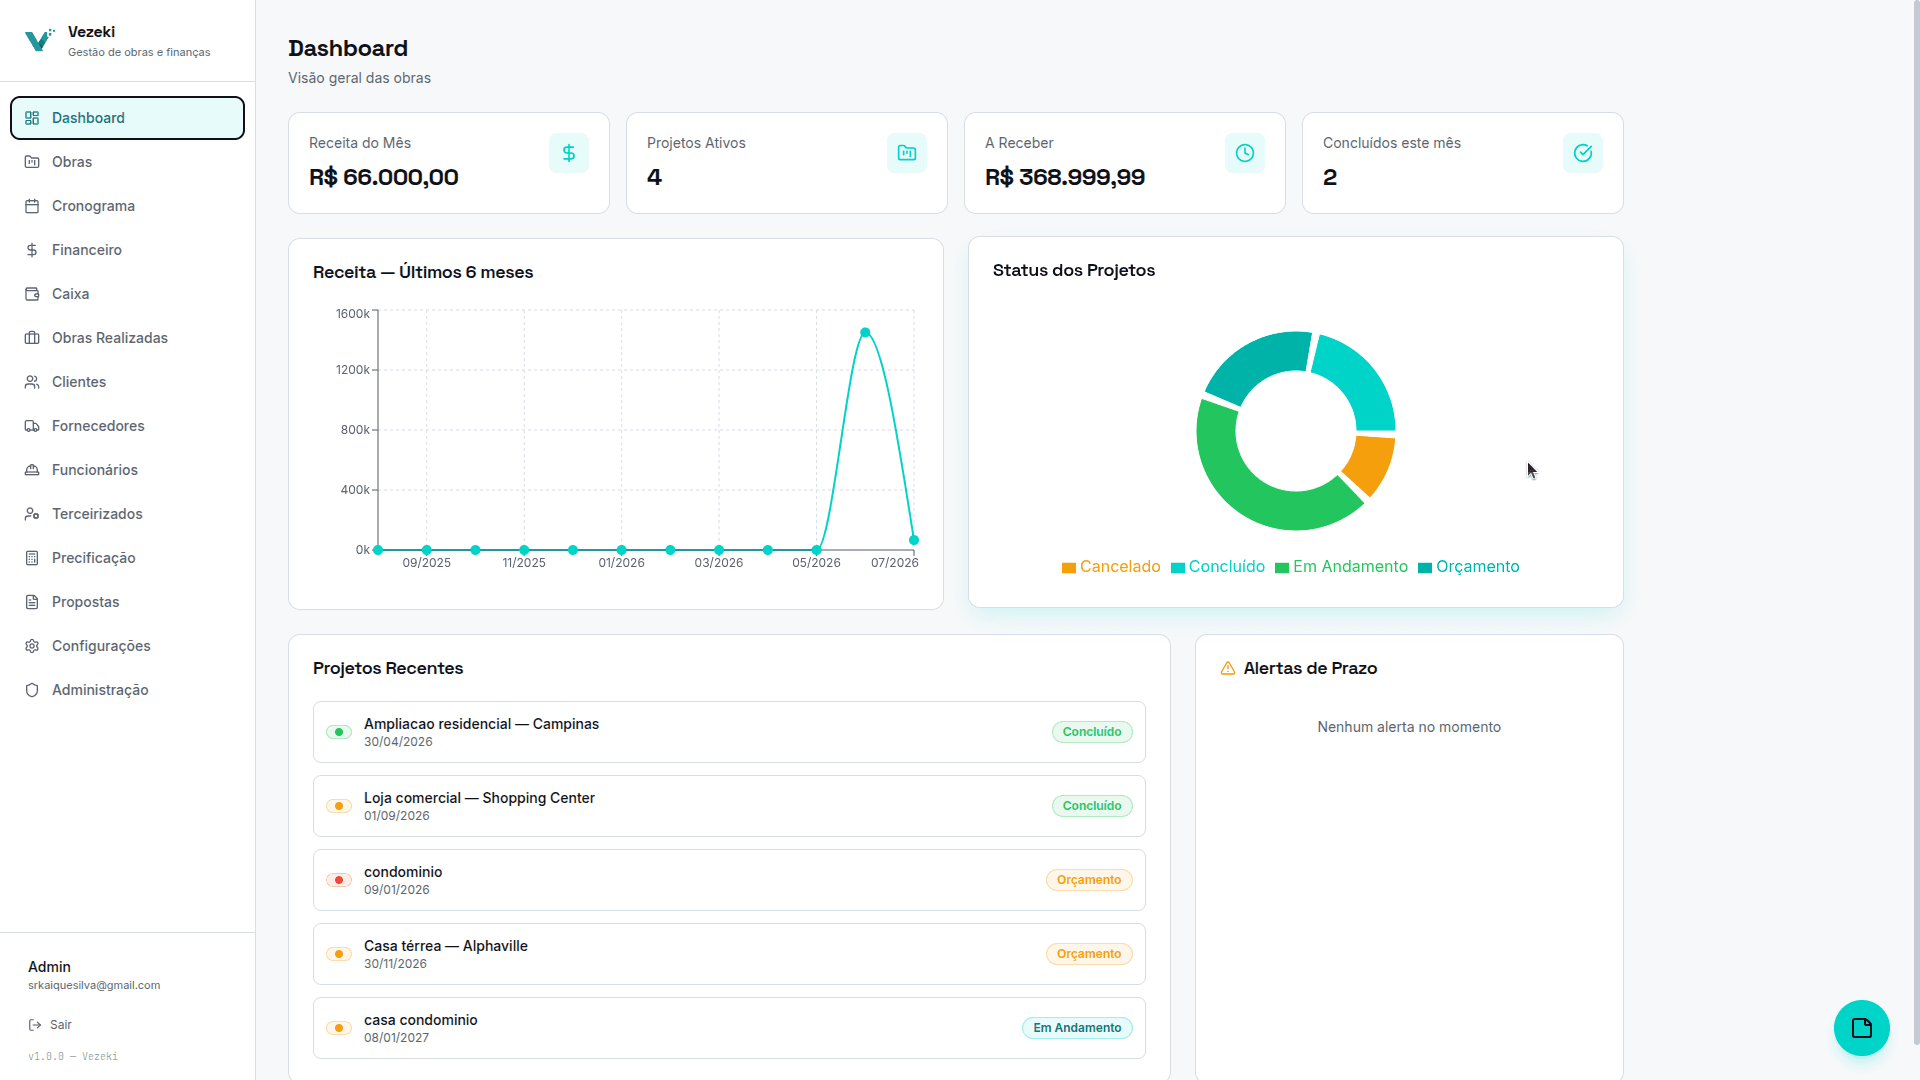Click the folder icon in Projetos Ativos card
This screenshot has width=1920, height=1080.
click(x=907, y=153)
